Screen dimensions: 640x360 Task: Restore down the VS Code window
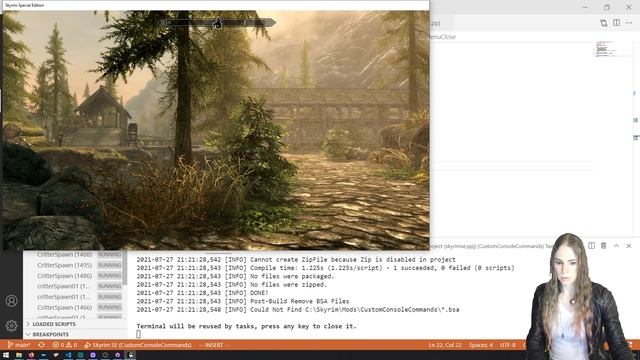point(607,7)
